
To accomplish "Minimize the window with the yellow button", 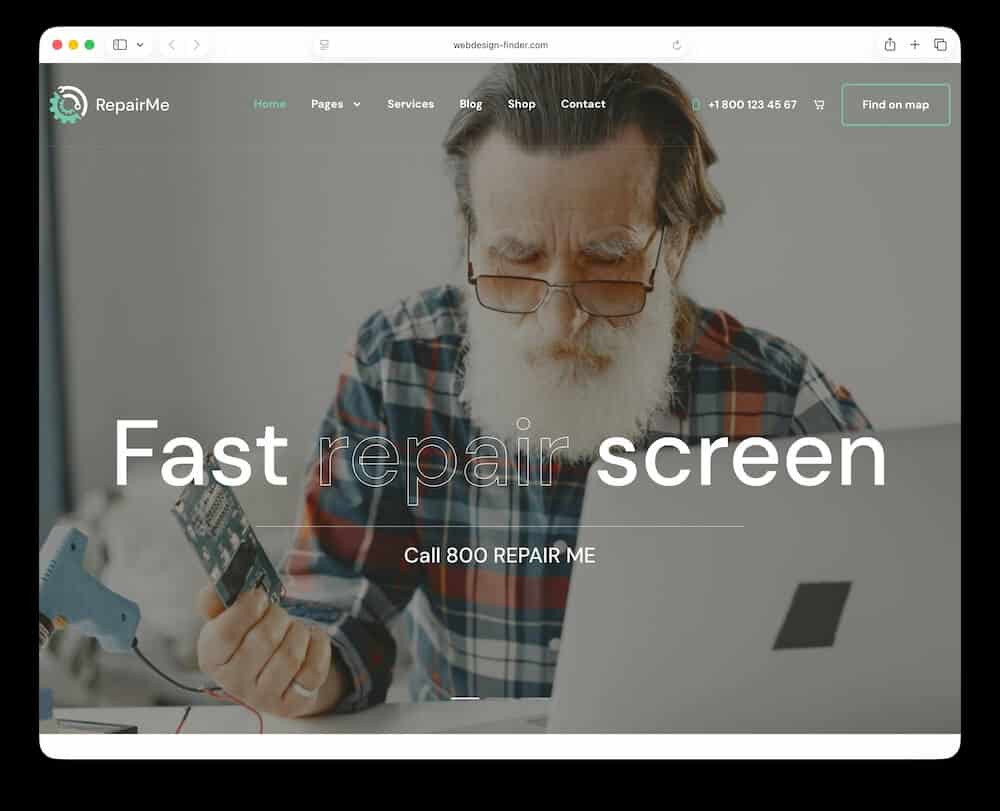I will coord(73,45).
